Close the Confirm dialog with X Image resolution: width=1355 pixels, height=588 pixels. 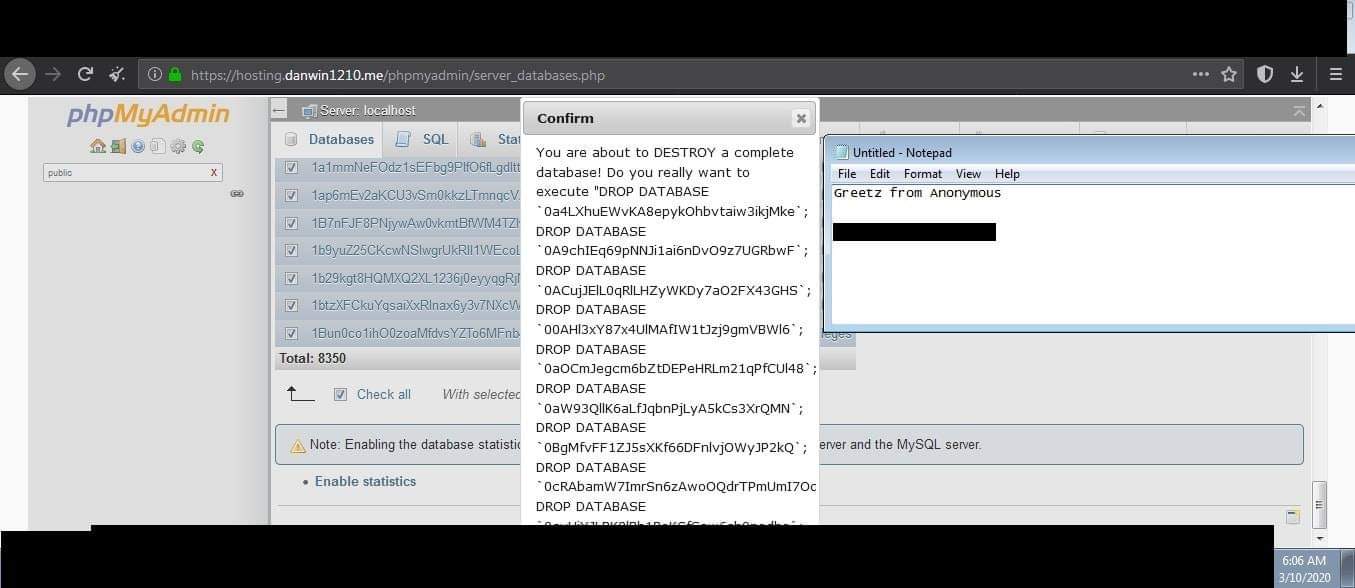(800, 118)
